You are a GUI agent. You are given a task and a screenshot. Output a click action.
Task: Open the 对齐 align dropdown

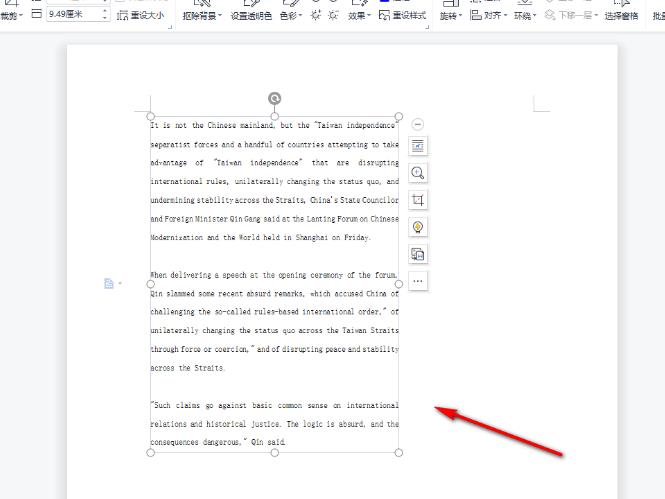(489, 16)
